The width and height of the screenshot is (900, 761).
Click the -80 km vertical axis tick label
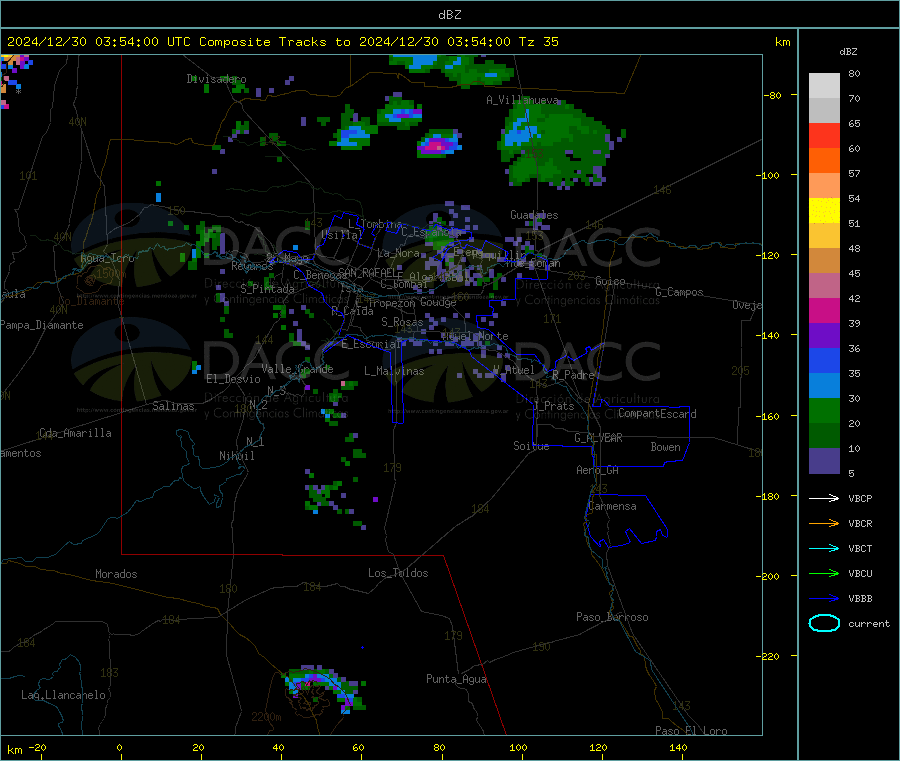(772, 95)
